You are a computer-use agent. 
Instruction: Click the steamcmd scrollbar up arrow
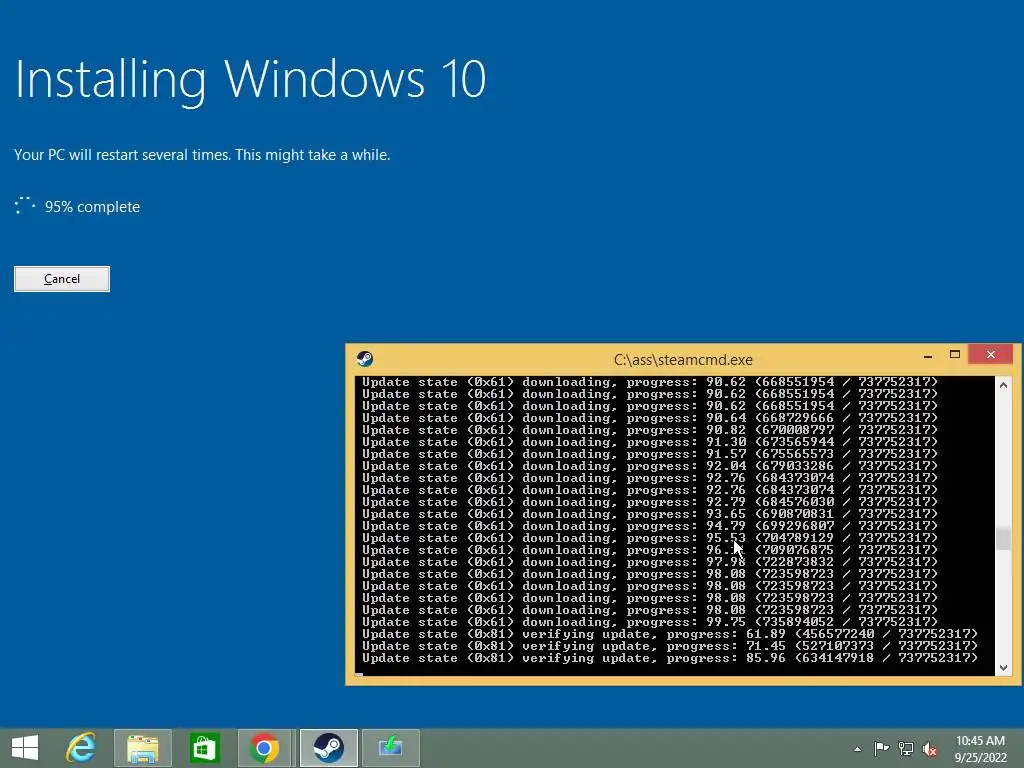click(x=1004, y=385)
